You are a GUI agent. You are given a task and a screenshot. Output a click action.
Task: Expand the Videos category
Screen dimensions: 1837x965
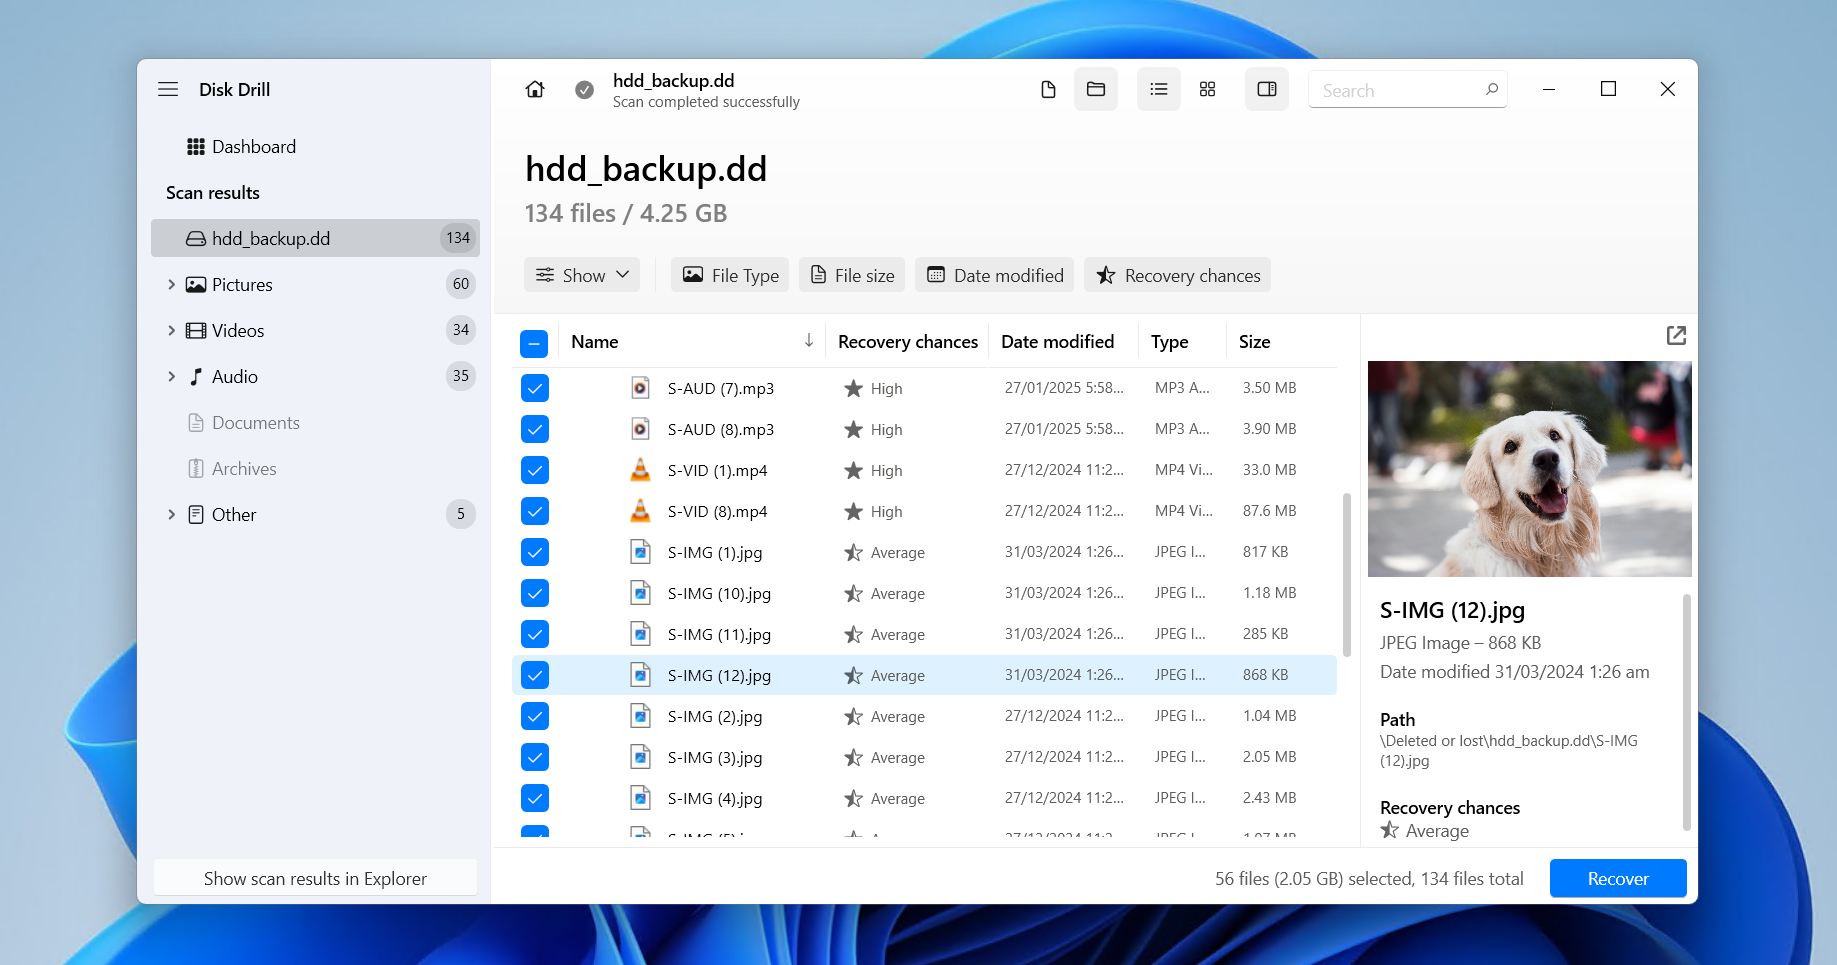(x=171, y=331)
